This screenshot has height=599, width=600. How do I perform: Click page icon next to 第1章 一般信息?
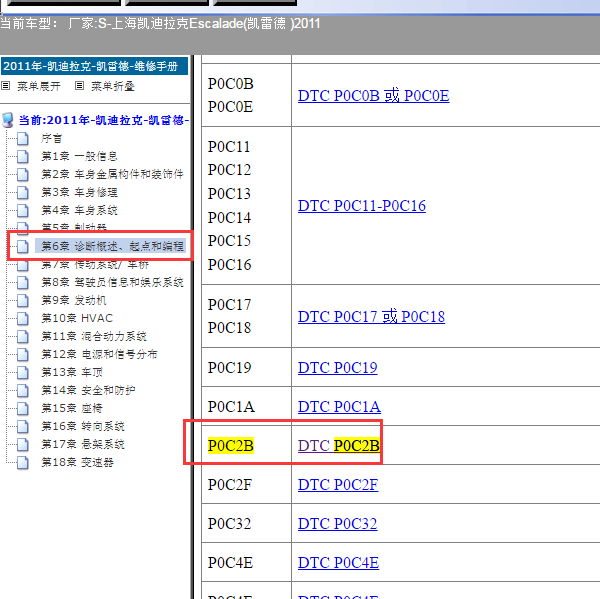[x=23, y=156]
